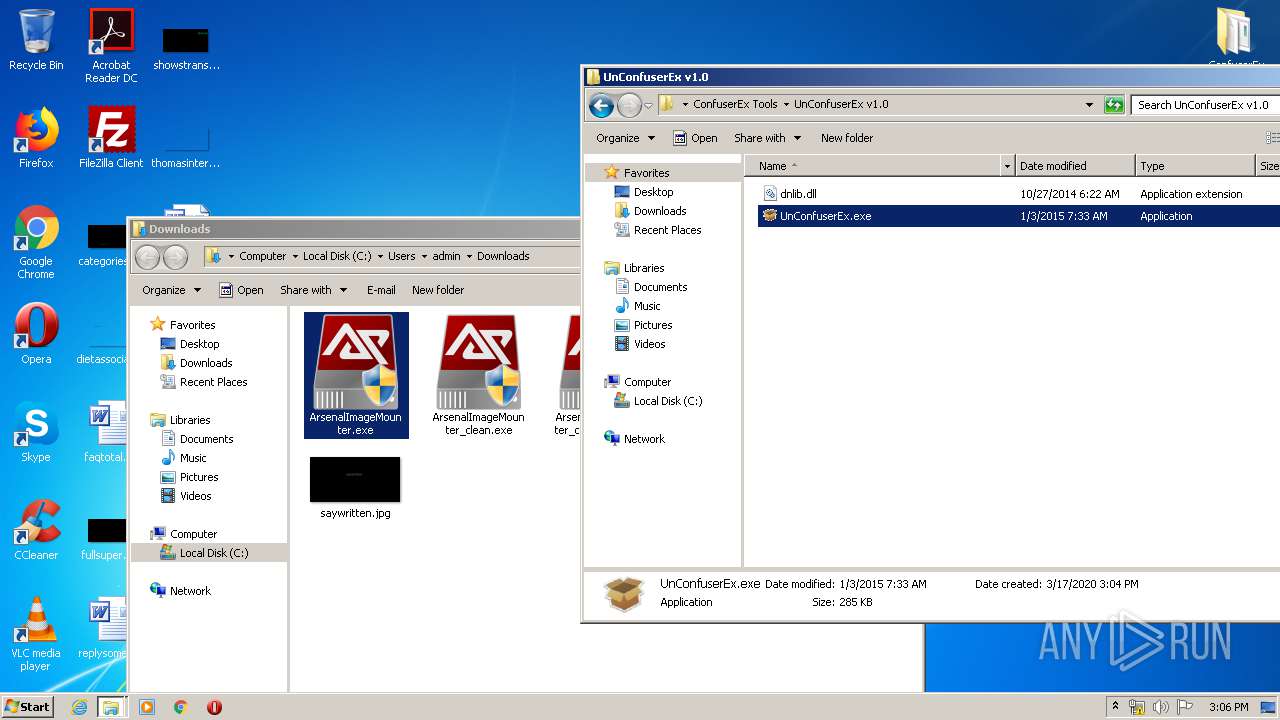Click admin breadcrumb in Downloads address bar
1280x720 pixels.
click(x=446, y=256)
